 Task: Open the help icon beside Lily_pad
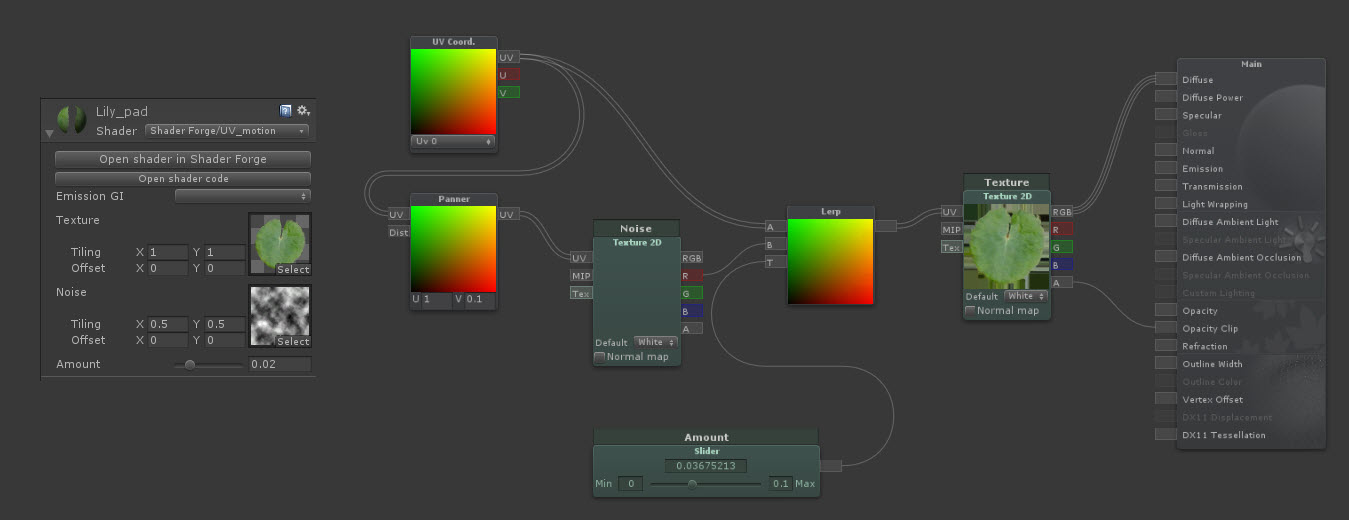click(x=285, y=111)
